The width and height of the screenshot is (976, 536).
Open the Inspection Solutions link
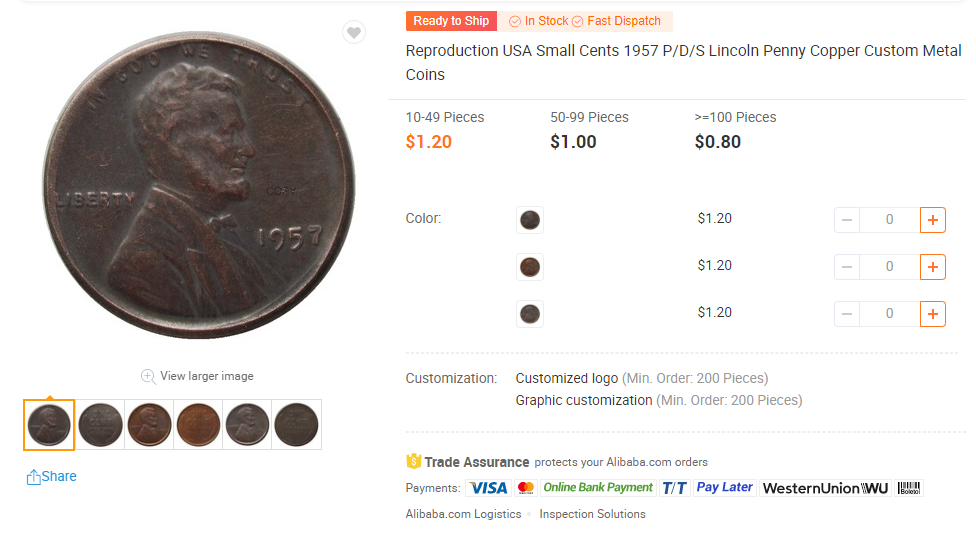592,514
